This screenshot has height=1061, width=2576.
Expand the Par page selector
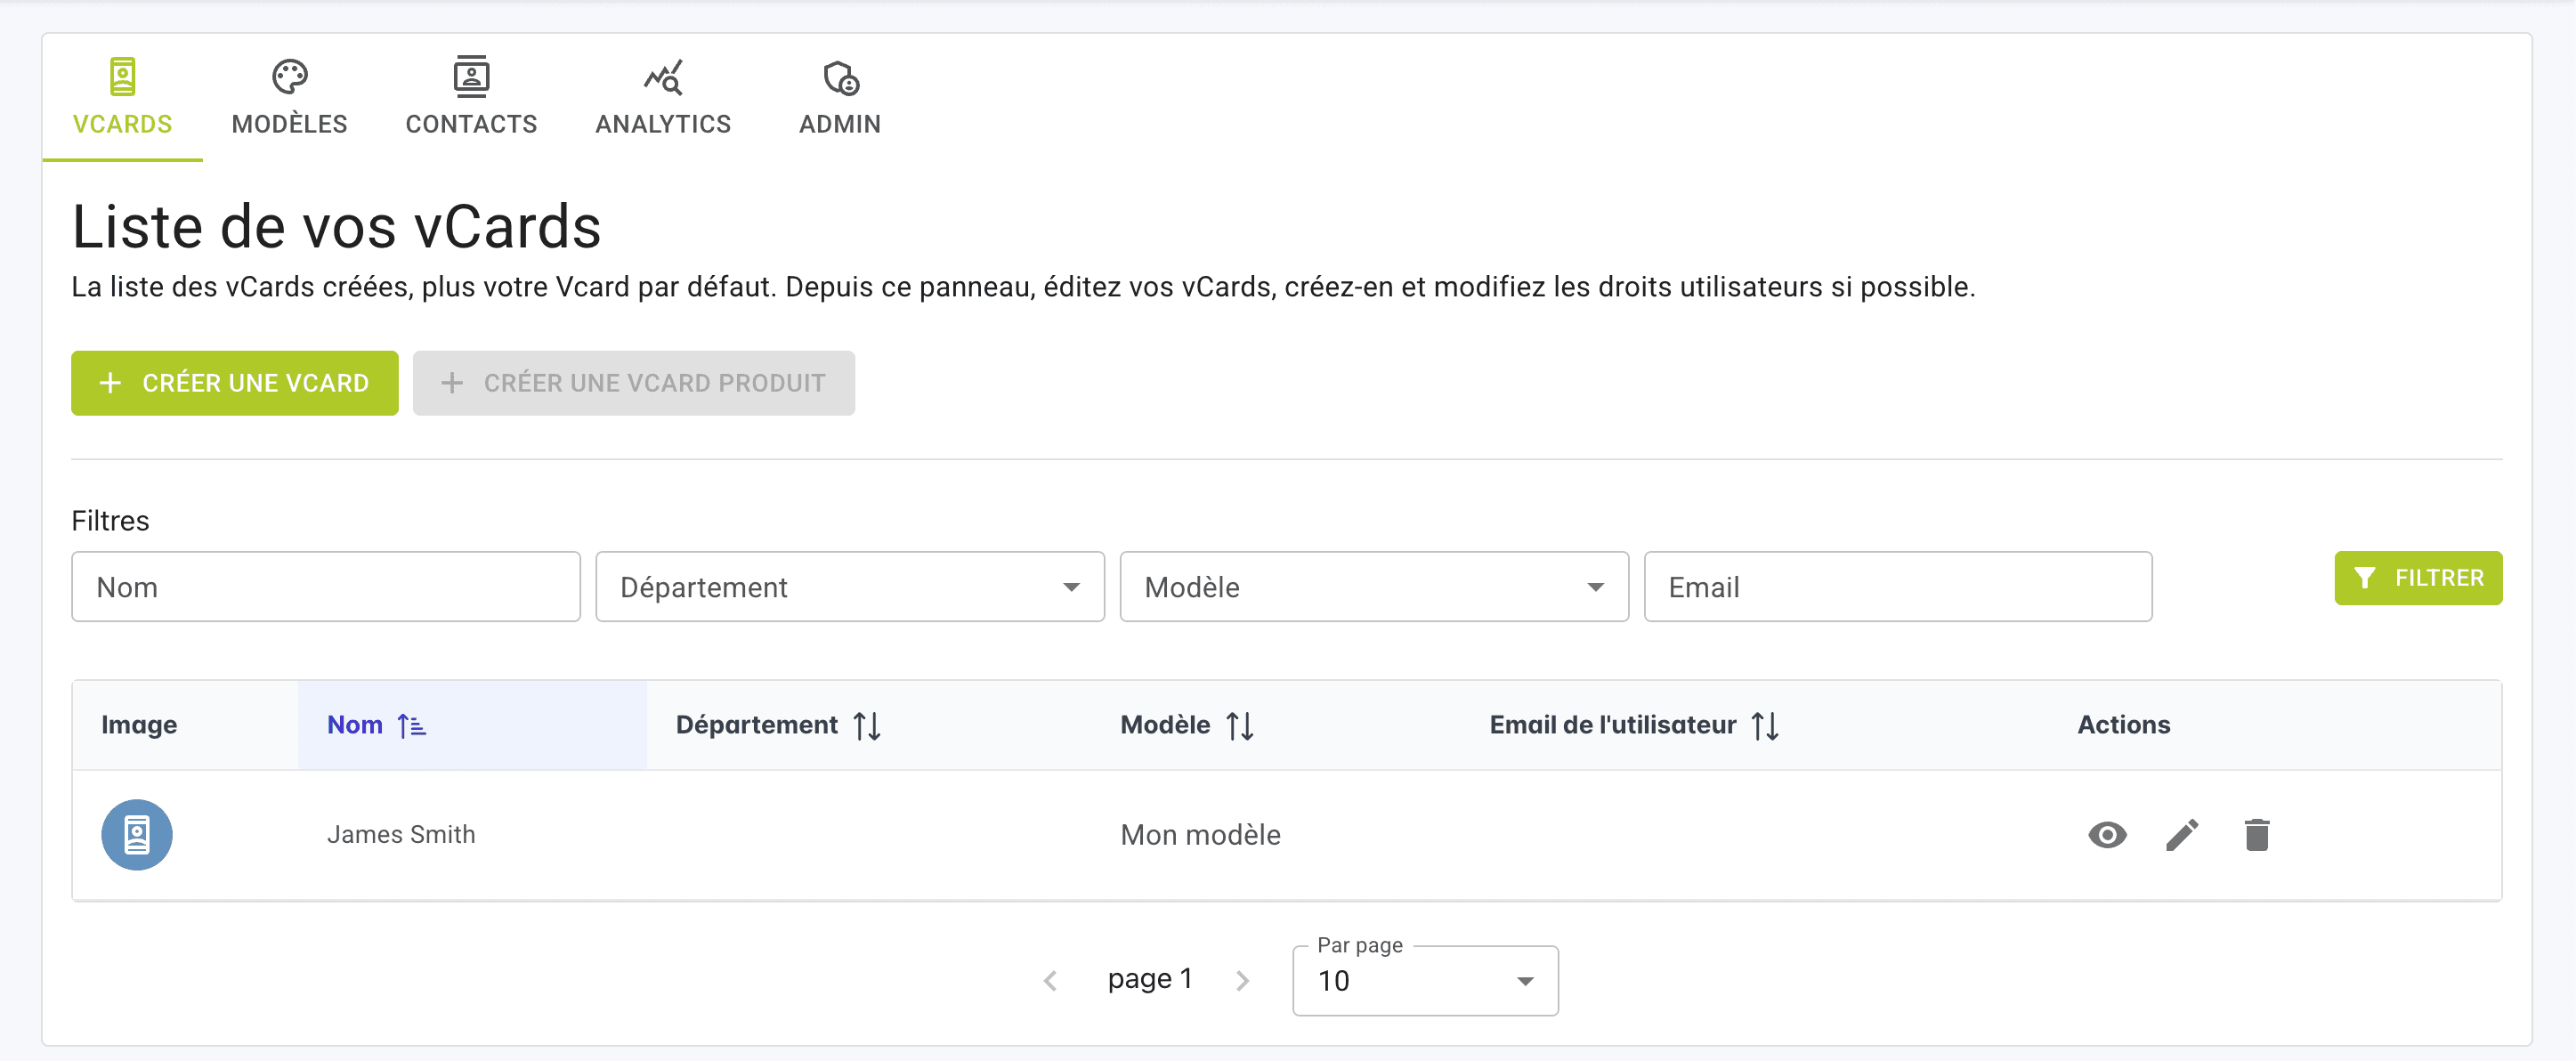(1424, 980)
